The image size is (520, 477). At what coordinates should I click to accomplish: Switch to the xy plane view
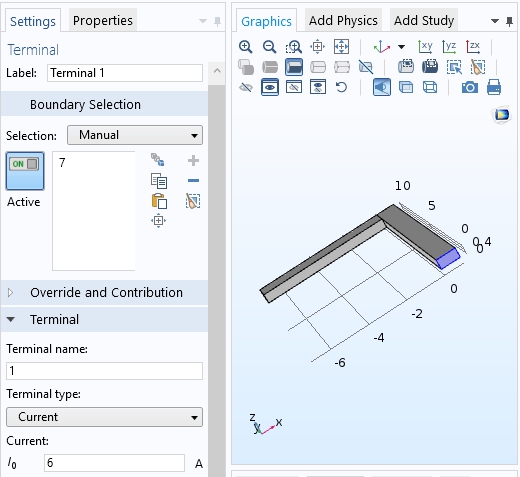pyautogui.click(x=425, y=47)
